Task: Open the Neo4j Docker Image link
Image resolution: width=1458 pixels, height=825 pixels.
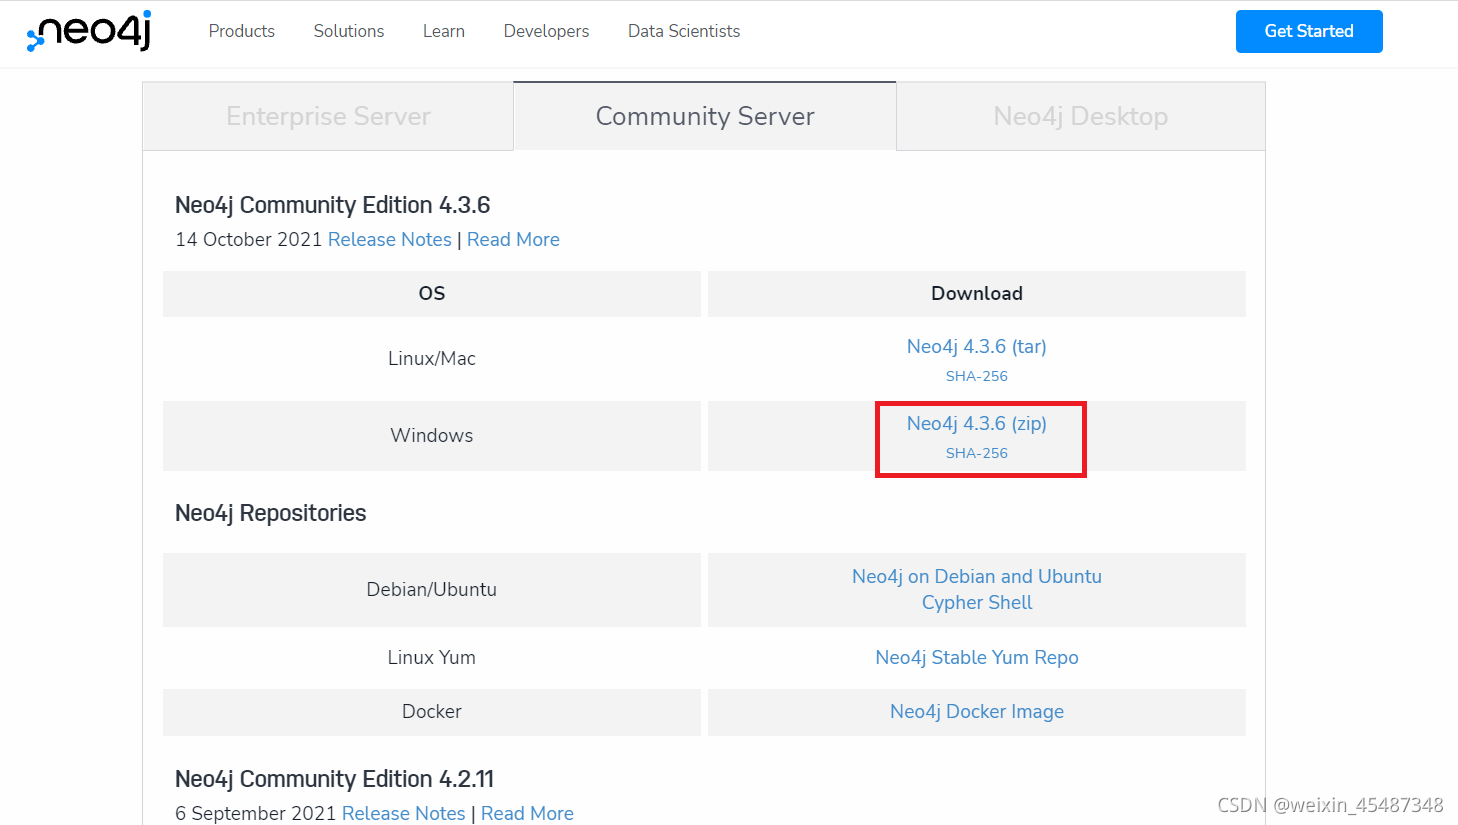Action: click(977, 711)
